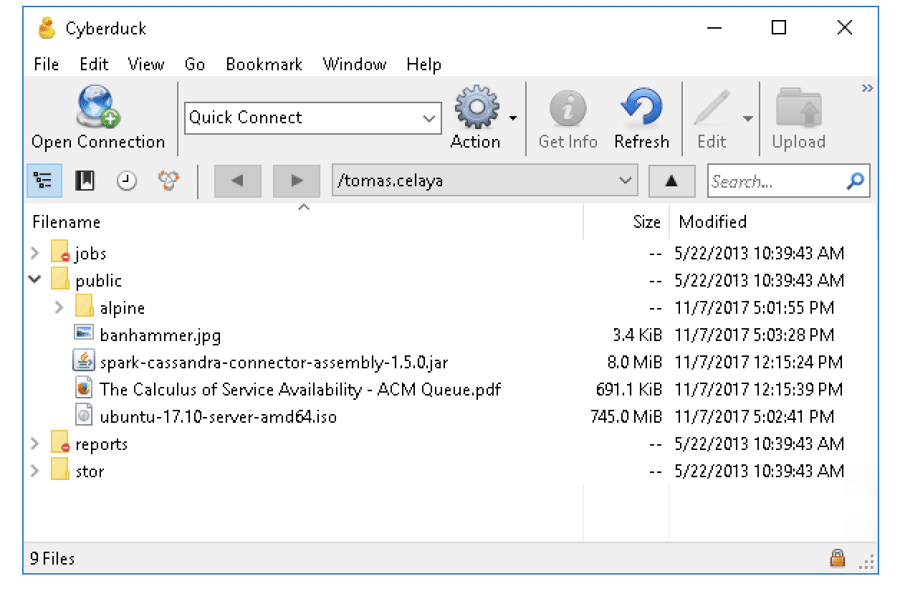The height and width of the screenshot is (599, 900).
Task: Click the 745.0 MiB size value
Action: (626, 417)
